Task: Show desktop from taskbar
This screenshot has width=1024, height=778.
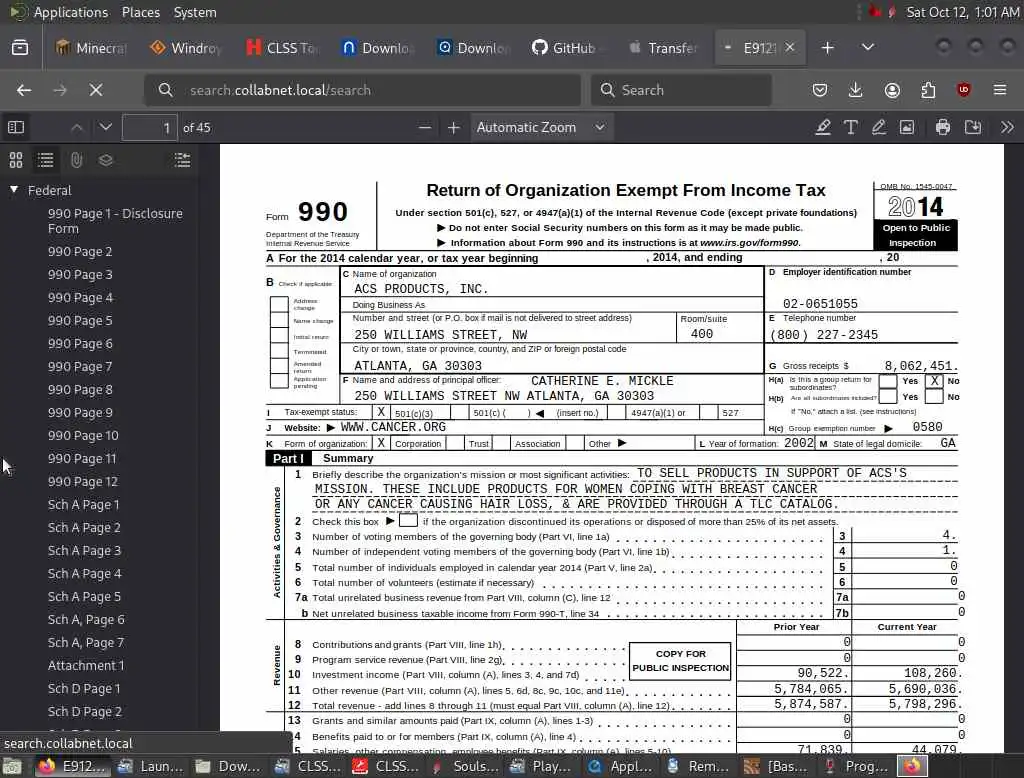Action: coord(12,766)
